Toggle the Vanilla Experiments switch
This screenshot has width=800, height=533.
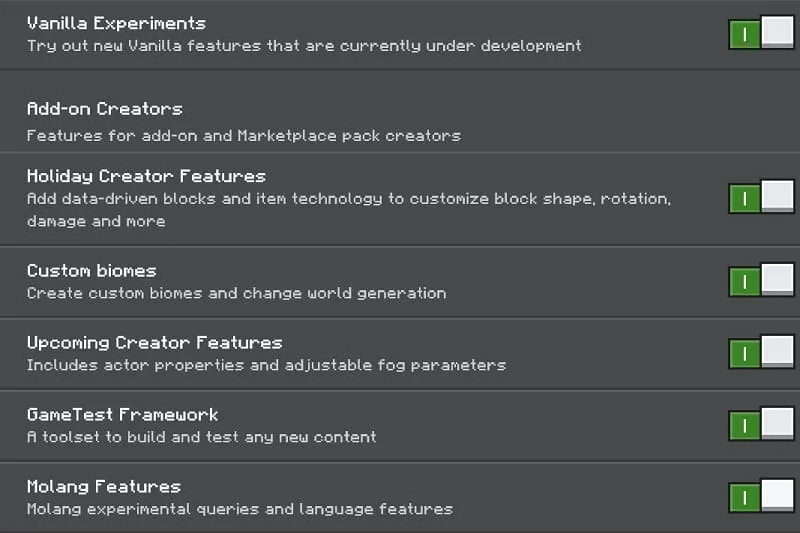(761, 33)
